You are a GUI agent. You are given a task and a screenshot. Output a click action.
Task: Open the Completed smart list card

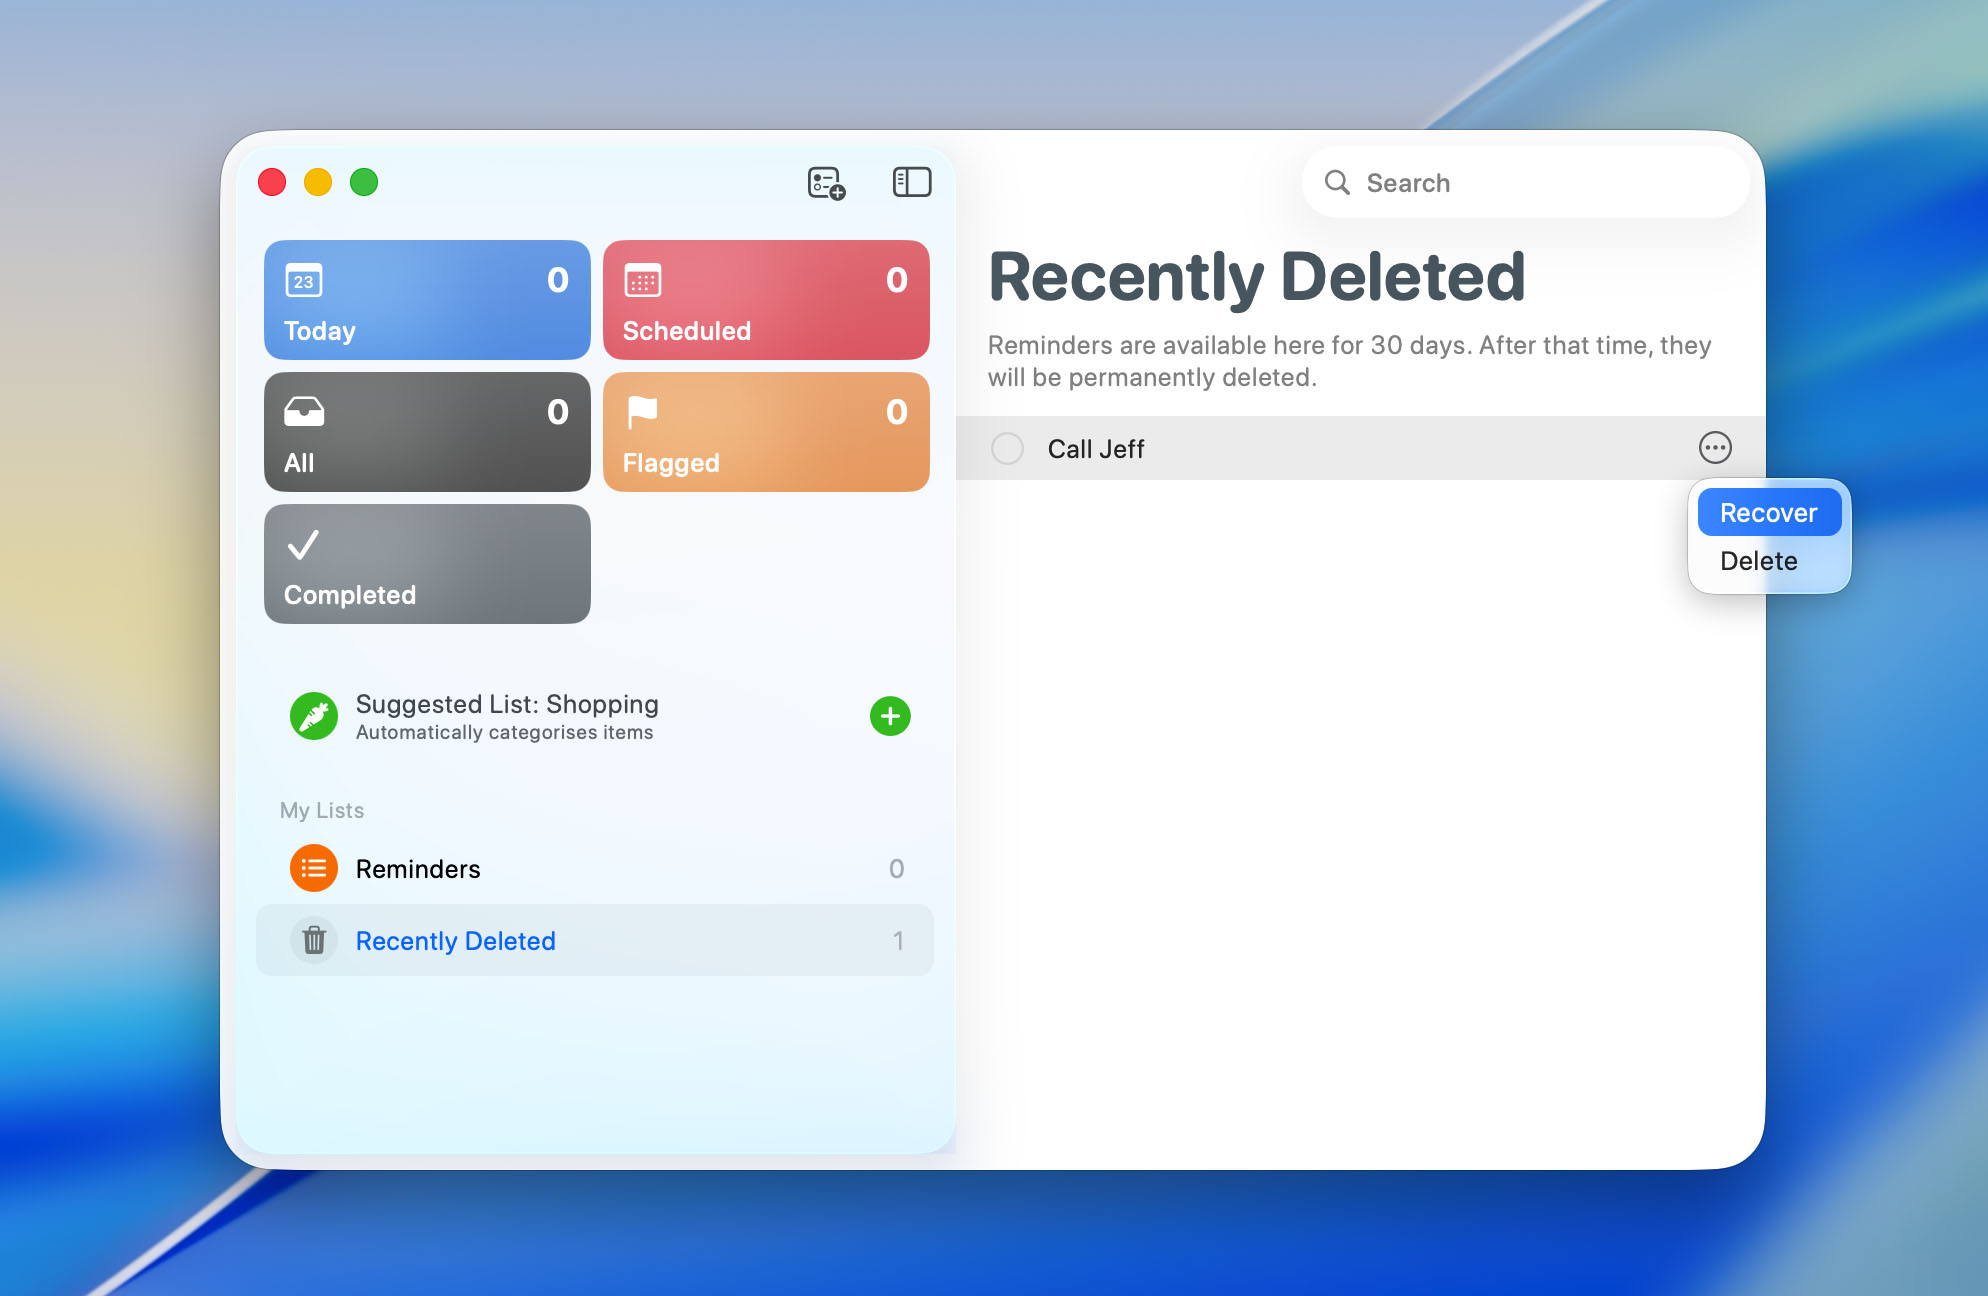[x=427, y=564]
